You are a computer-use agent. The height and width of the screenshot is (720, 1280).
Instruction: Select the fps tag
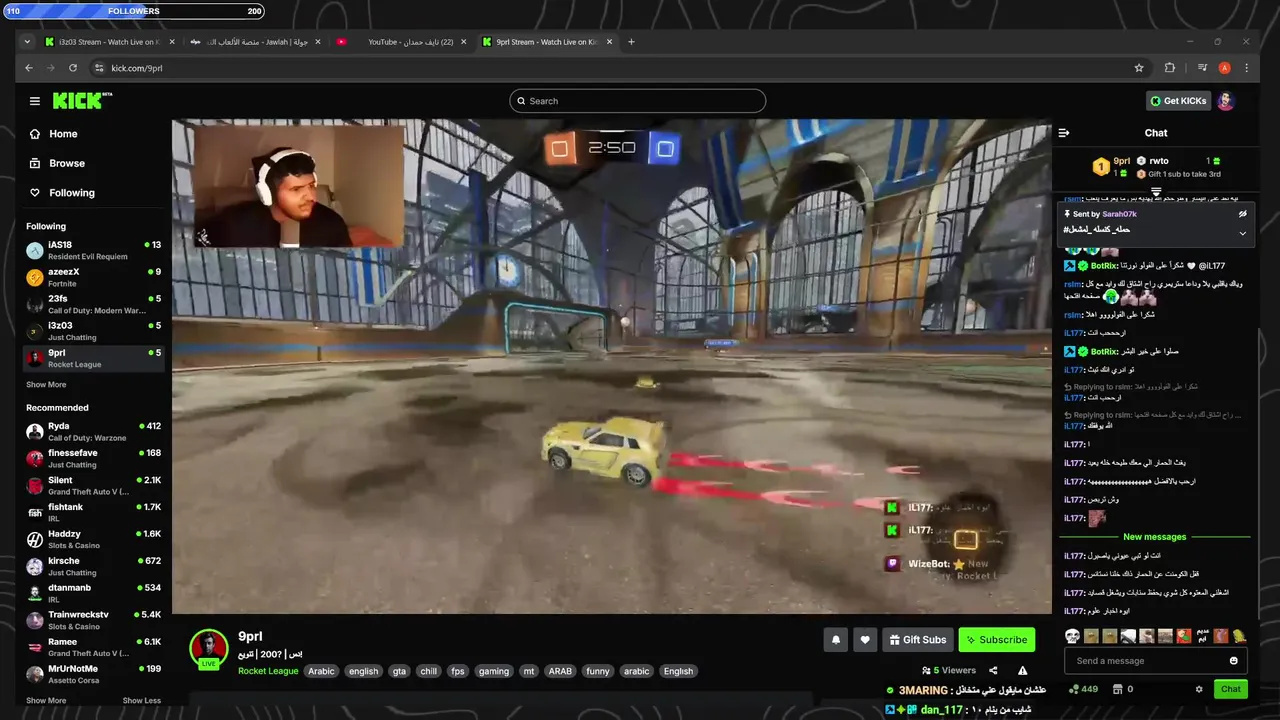[x=458, y=671]
